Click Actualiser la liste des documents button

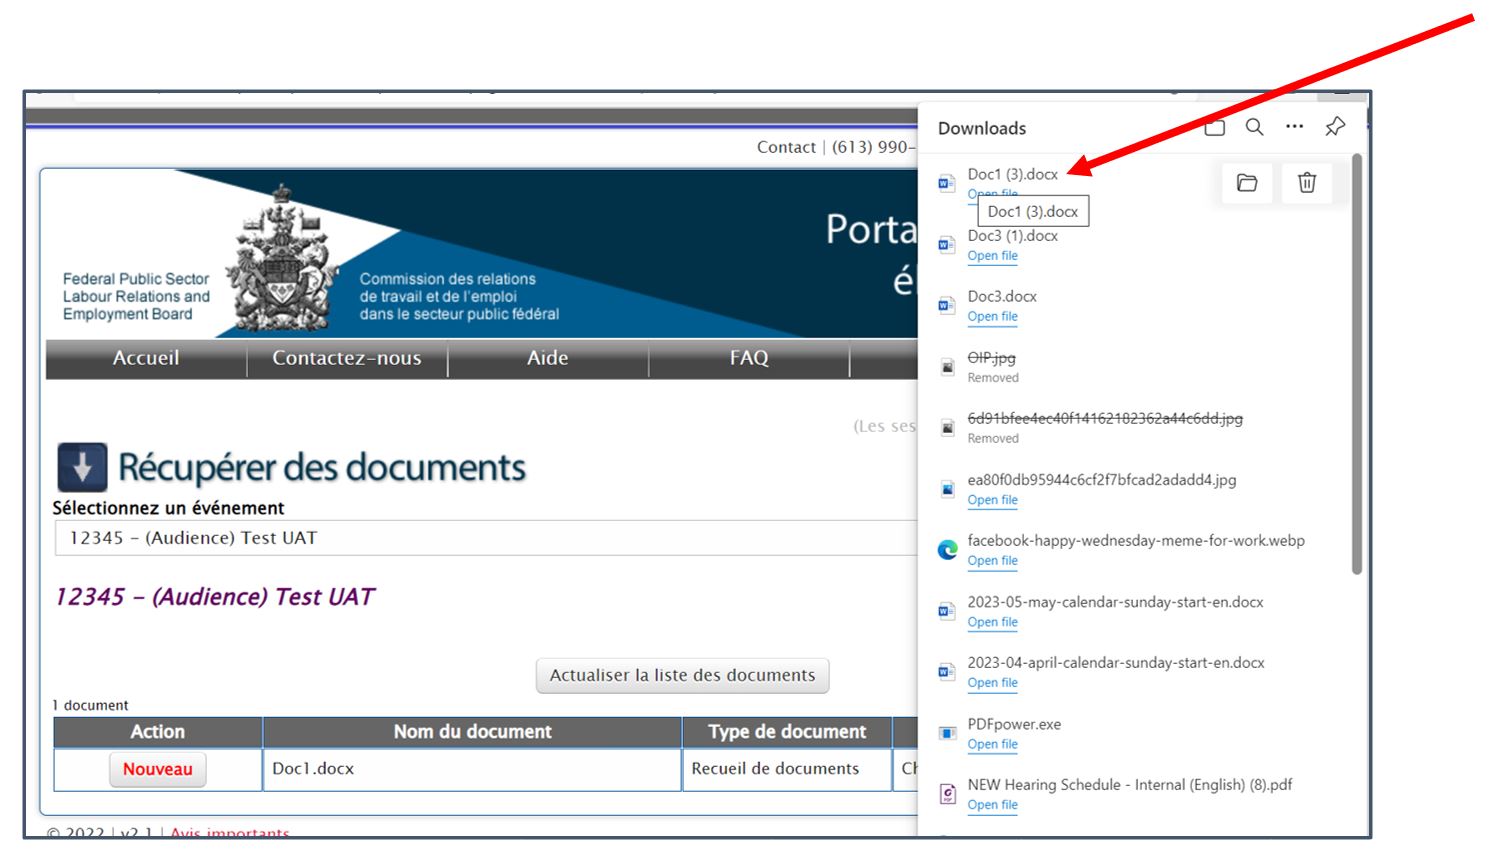point(682,675)
